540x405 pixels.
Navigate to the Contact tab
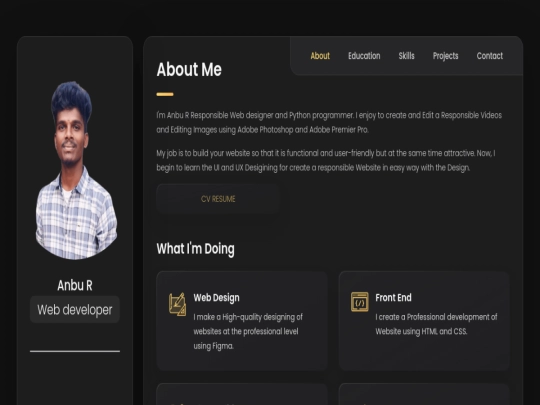click(489, 56)
